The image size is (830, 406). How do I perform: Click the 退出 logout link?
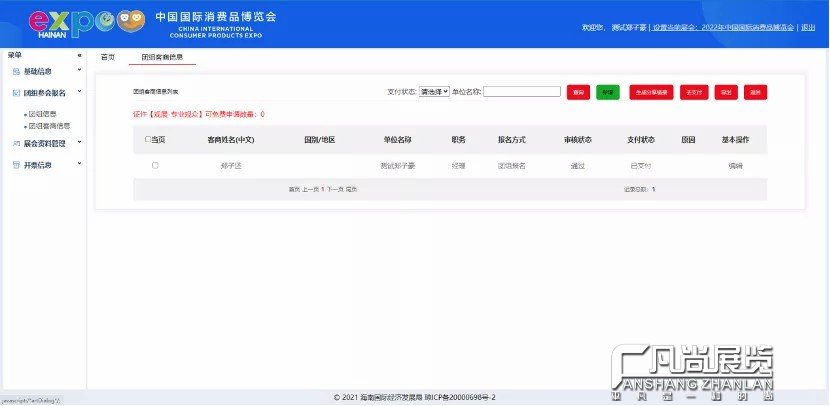pyautogui.click(x=808, y=27)
